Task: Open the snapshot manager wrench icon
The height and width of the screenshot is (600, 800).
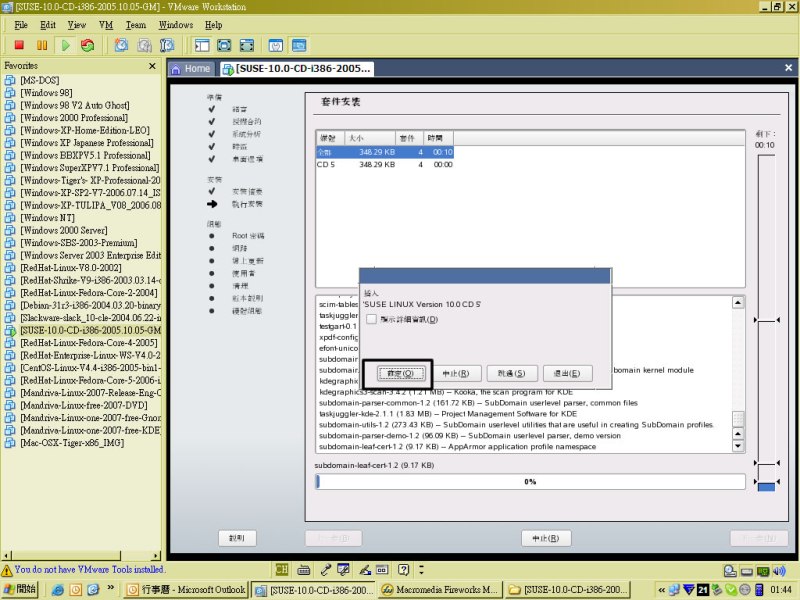Action: click(x=167, y=45)
